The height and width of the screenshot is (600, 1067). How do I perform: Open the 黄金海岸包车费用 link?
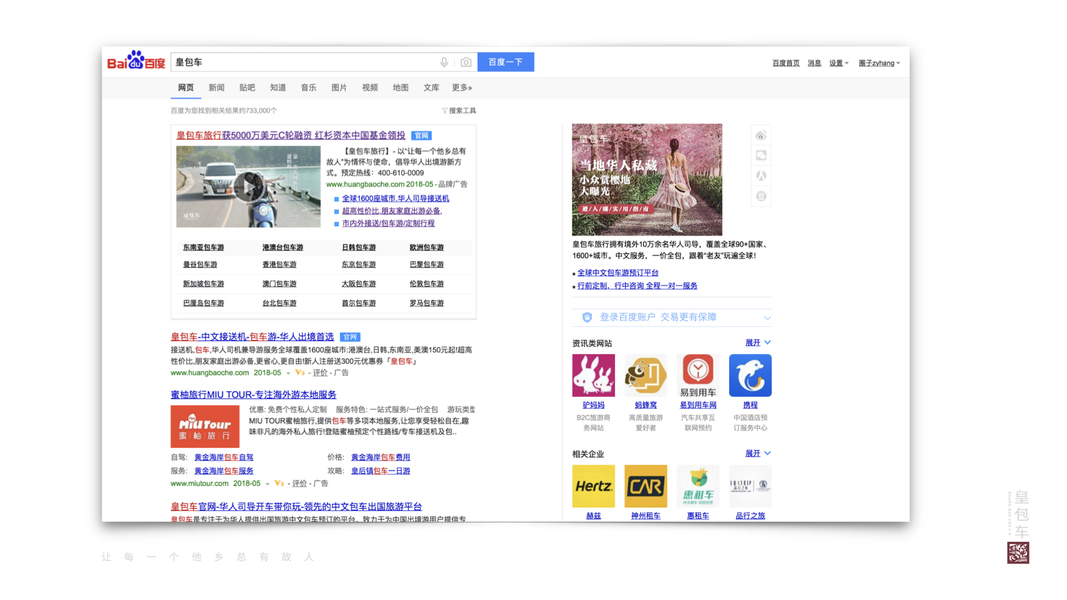tap(380, 458)
